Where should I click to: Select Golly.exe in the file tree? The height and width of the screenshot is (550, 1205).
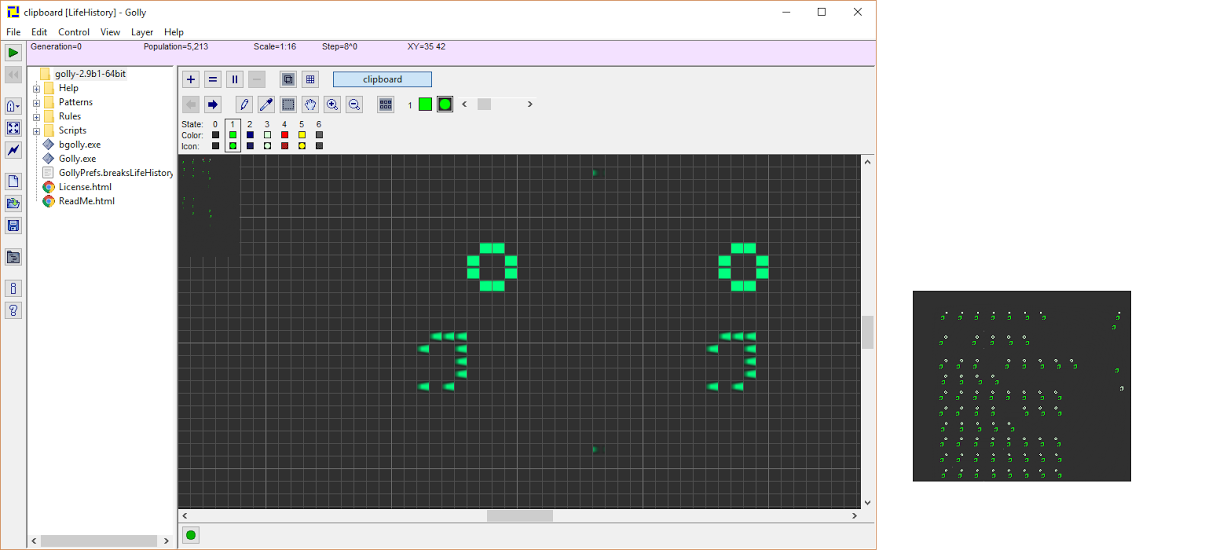[77, 159]
